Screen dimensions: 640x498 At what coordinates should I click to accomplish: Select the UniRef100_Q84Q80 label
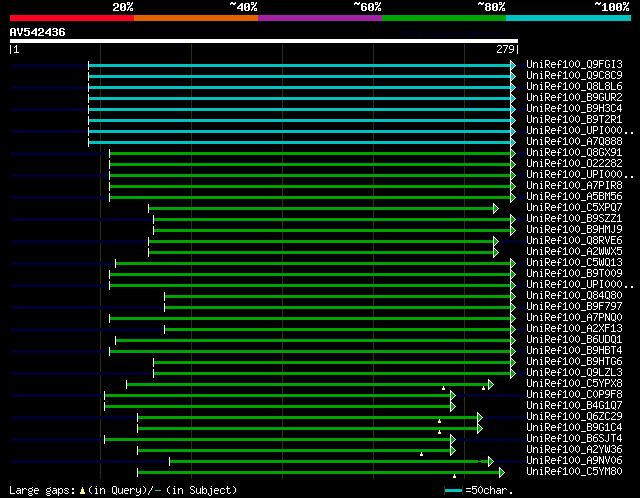574,296
